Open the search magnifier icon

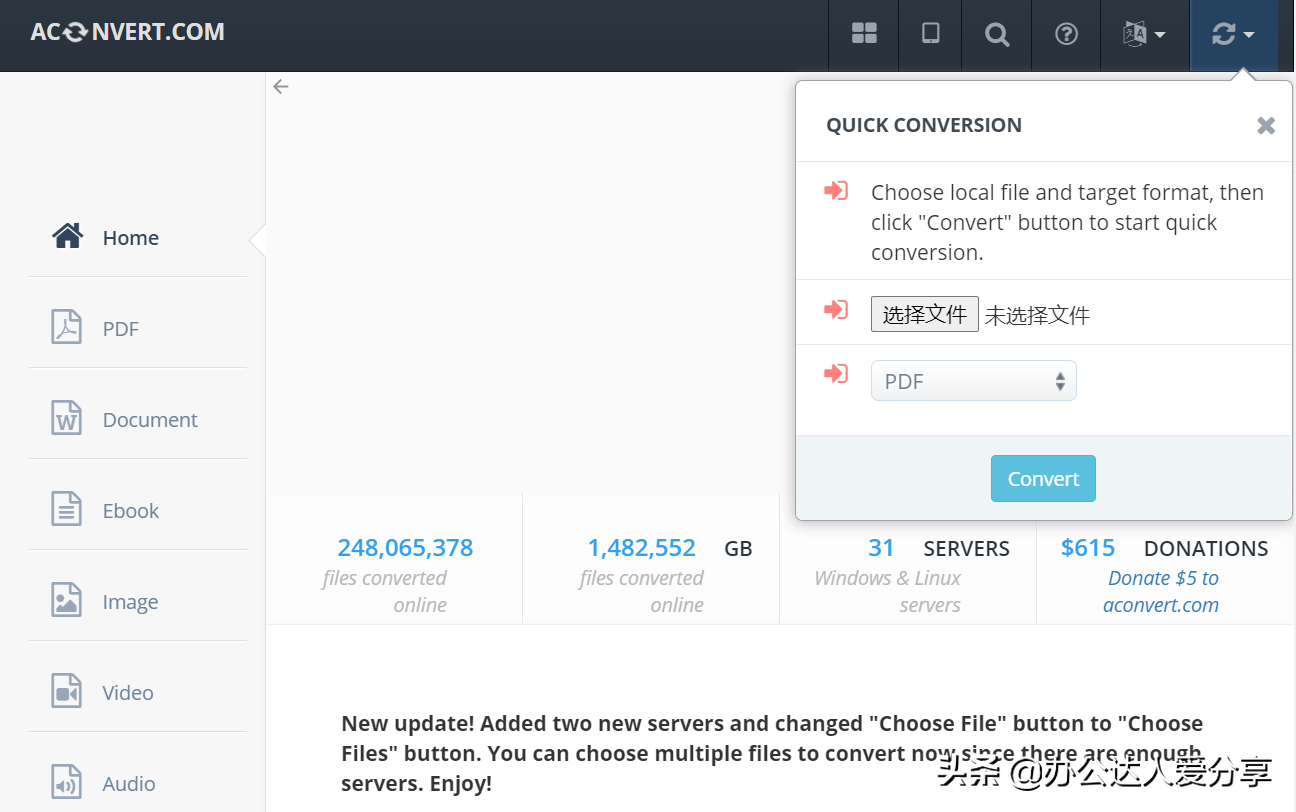click(996, 34)
